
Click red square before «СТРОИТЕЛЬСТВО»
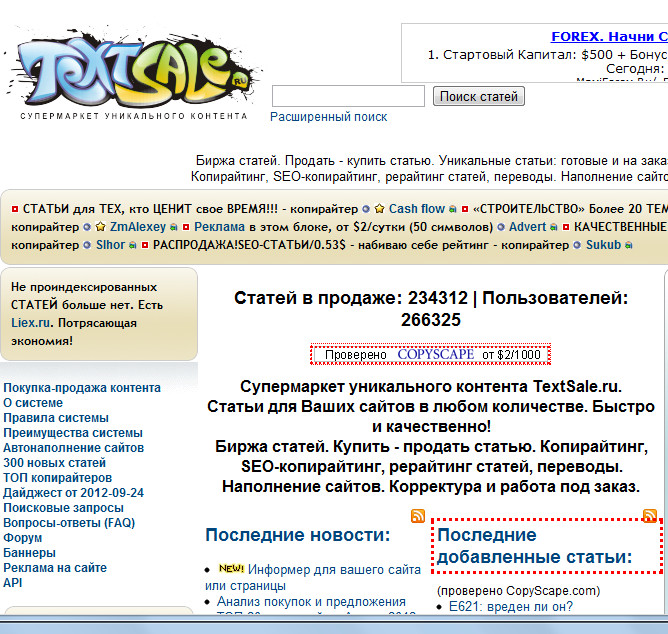tap(465, 209)
